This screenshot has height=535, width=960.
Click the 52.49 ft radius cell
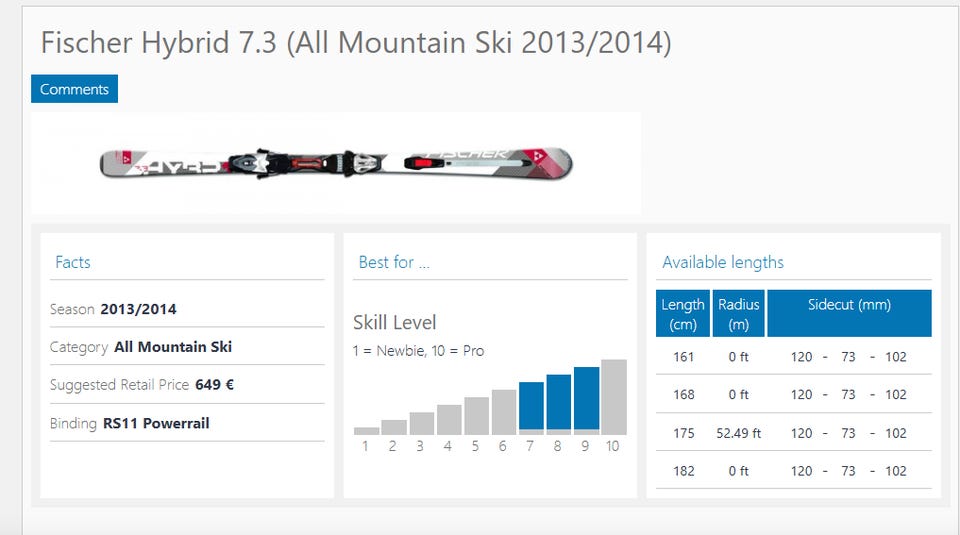739,433
